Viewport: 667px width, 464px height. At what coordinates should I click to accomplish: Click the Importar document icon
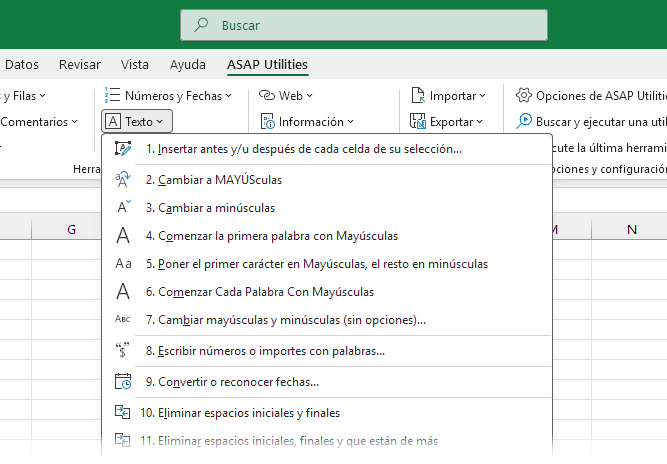pyautogui.click(x=418, y=95)
